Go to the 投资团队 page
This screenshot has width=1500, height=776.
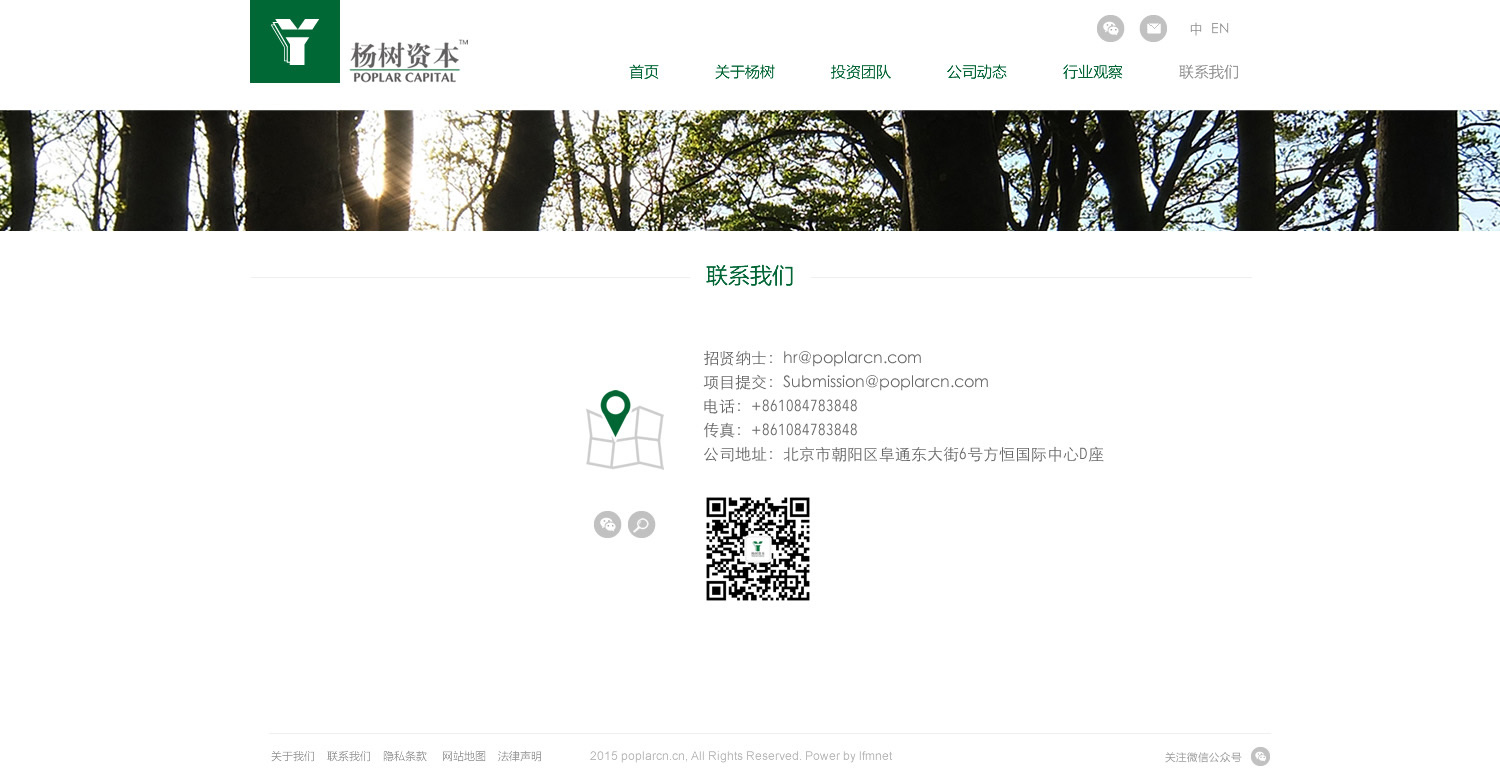coord(860,72)
